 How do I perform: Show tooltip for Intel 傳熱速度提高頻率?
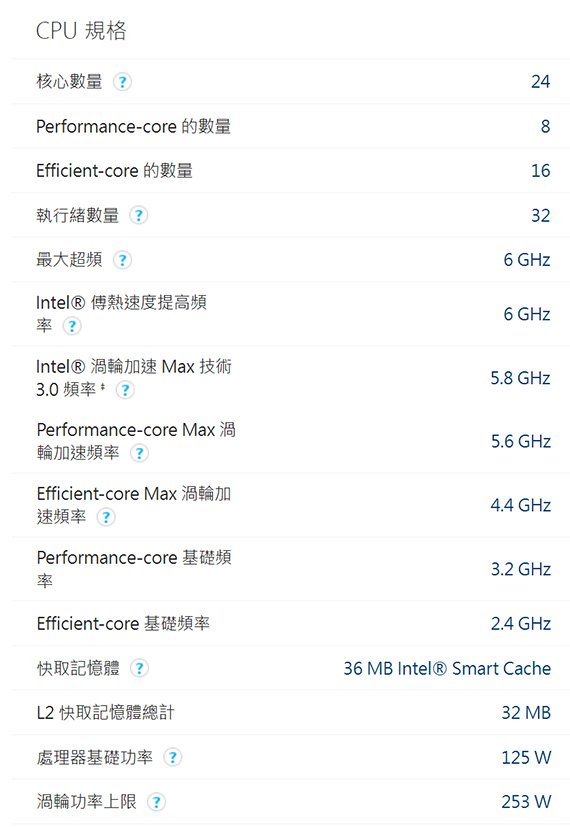coord(72,326)
